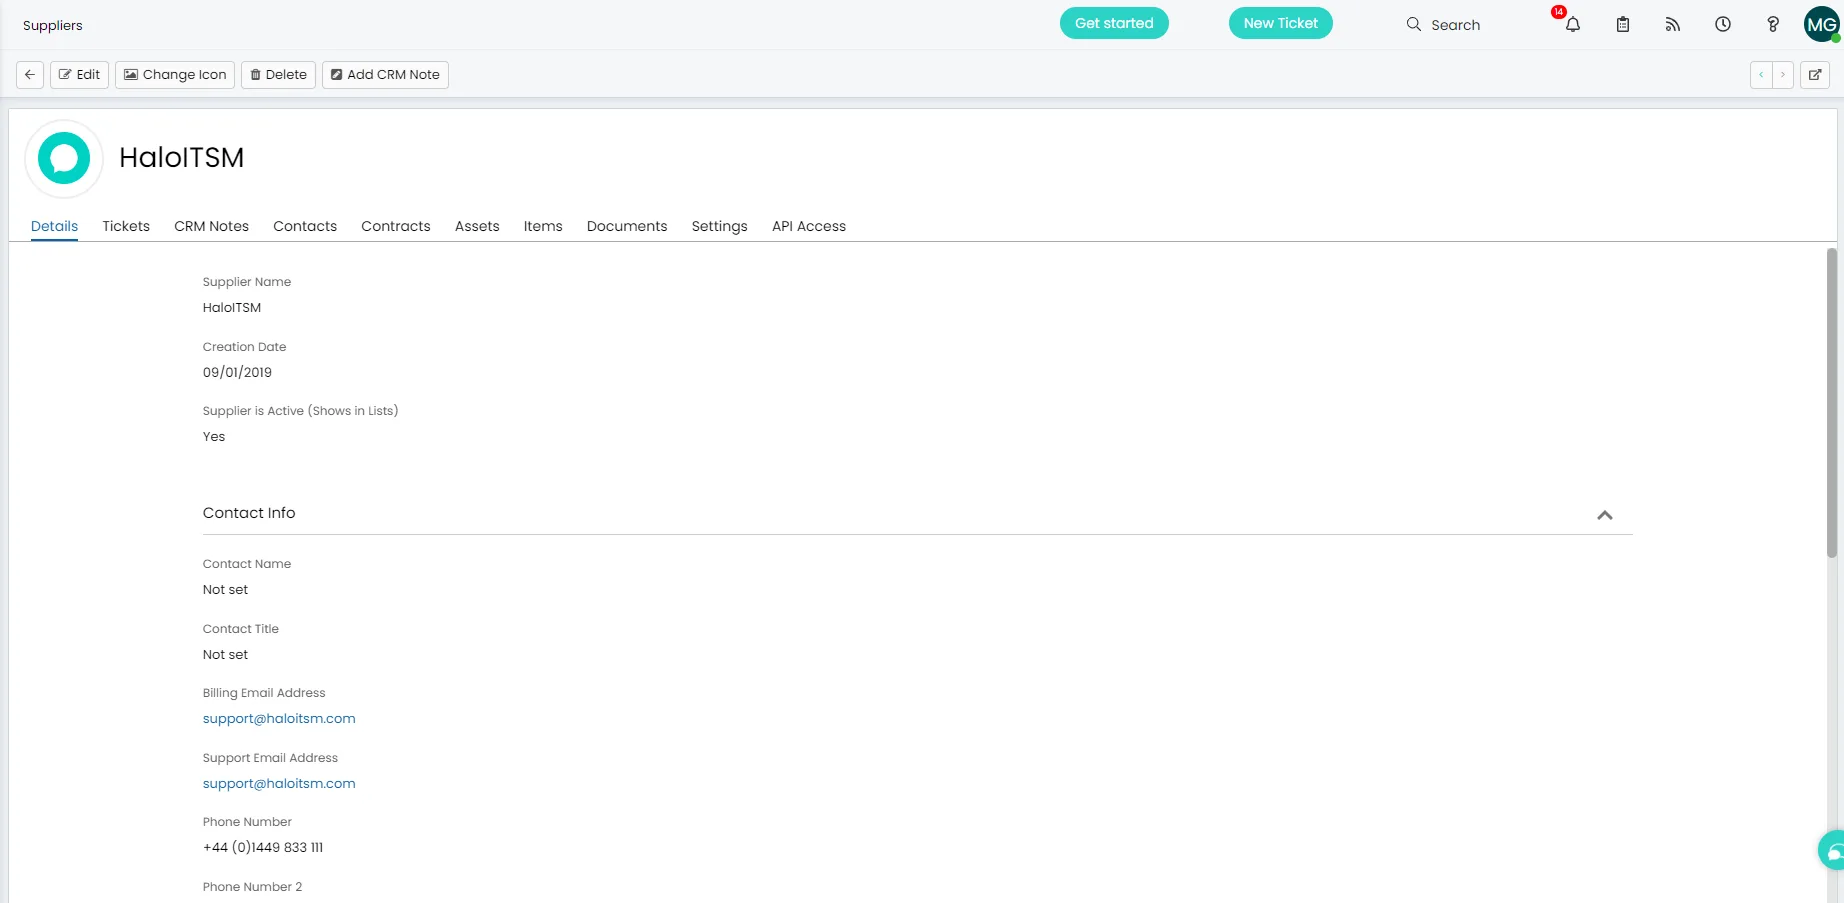Open the RSS feed icon
Screen dimensions: 1844x903
coord(1673,25)
